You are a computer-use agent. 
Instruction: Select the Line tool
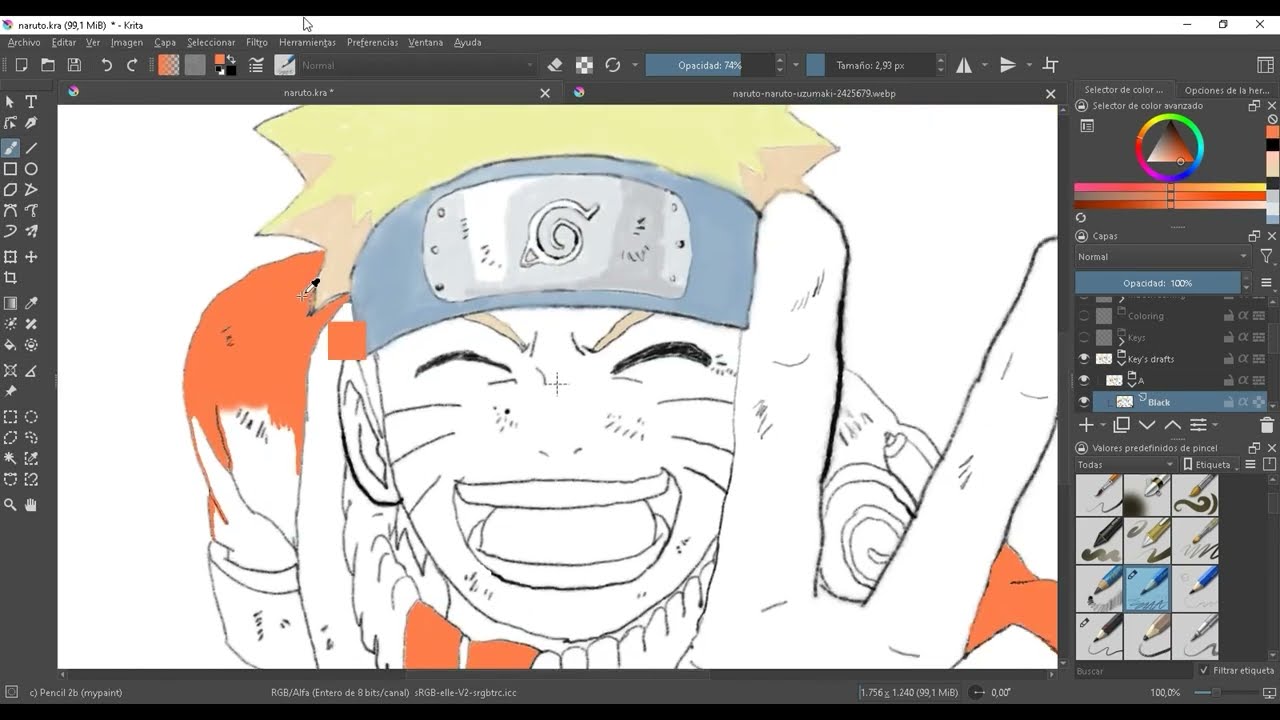[31, 148]
